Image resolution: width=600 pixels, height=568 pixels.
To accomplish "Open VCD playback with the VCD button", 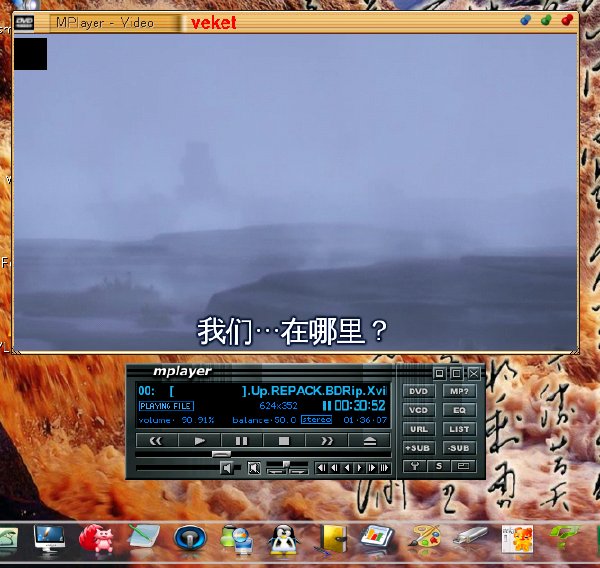I will pyautogui.click(x=419, y=410).
